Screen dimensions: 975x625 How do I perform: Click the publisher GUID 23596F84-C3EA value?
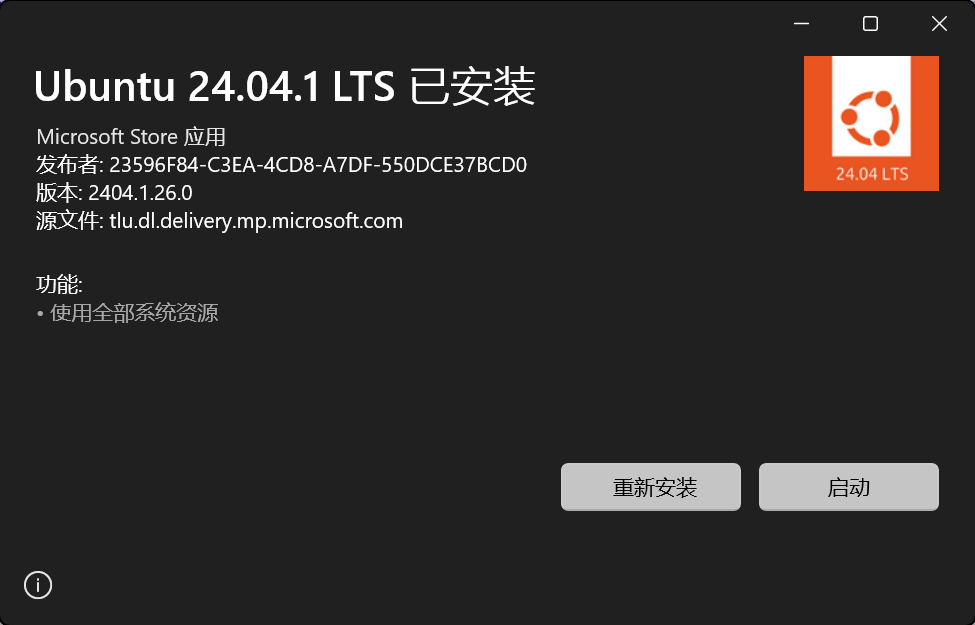tap(318, 165)
